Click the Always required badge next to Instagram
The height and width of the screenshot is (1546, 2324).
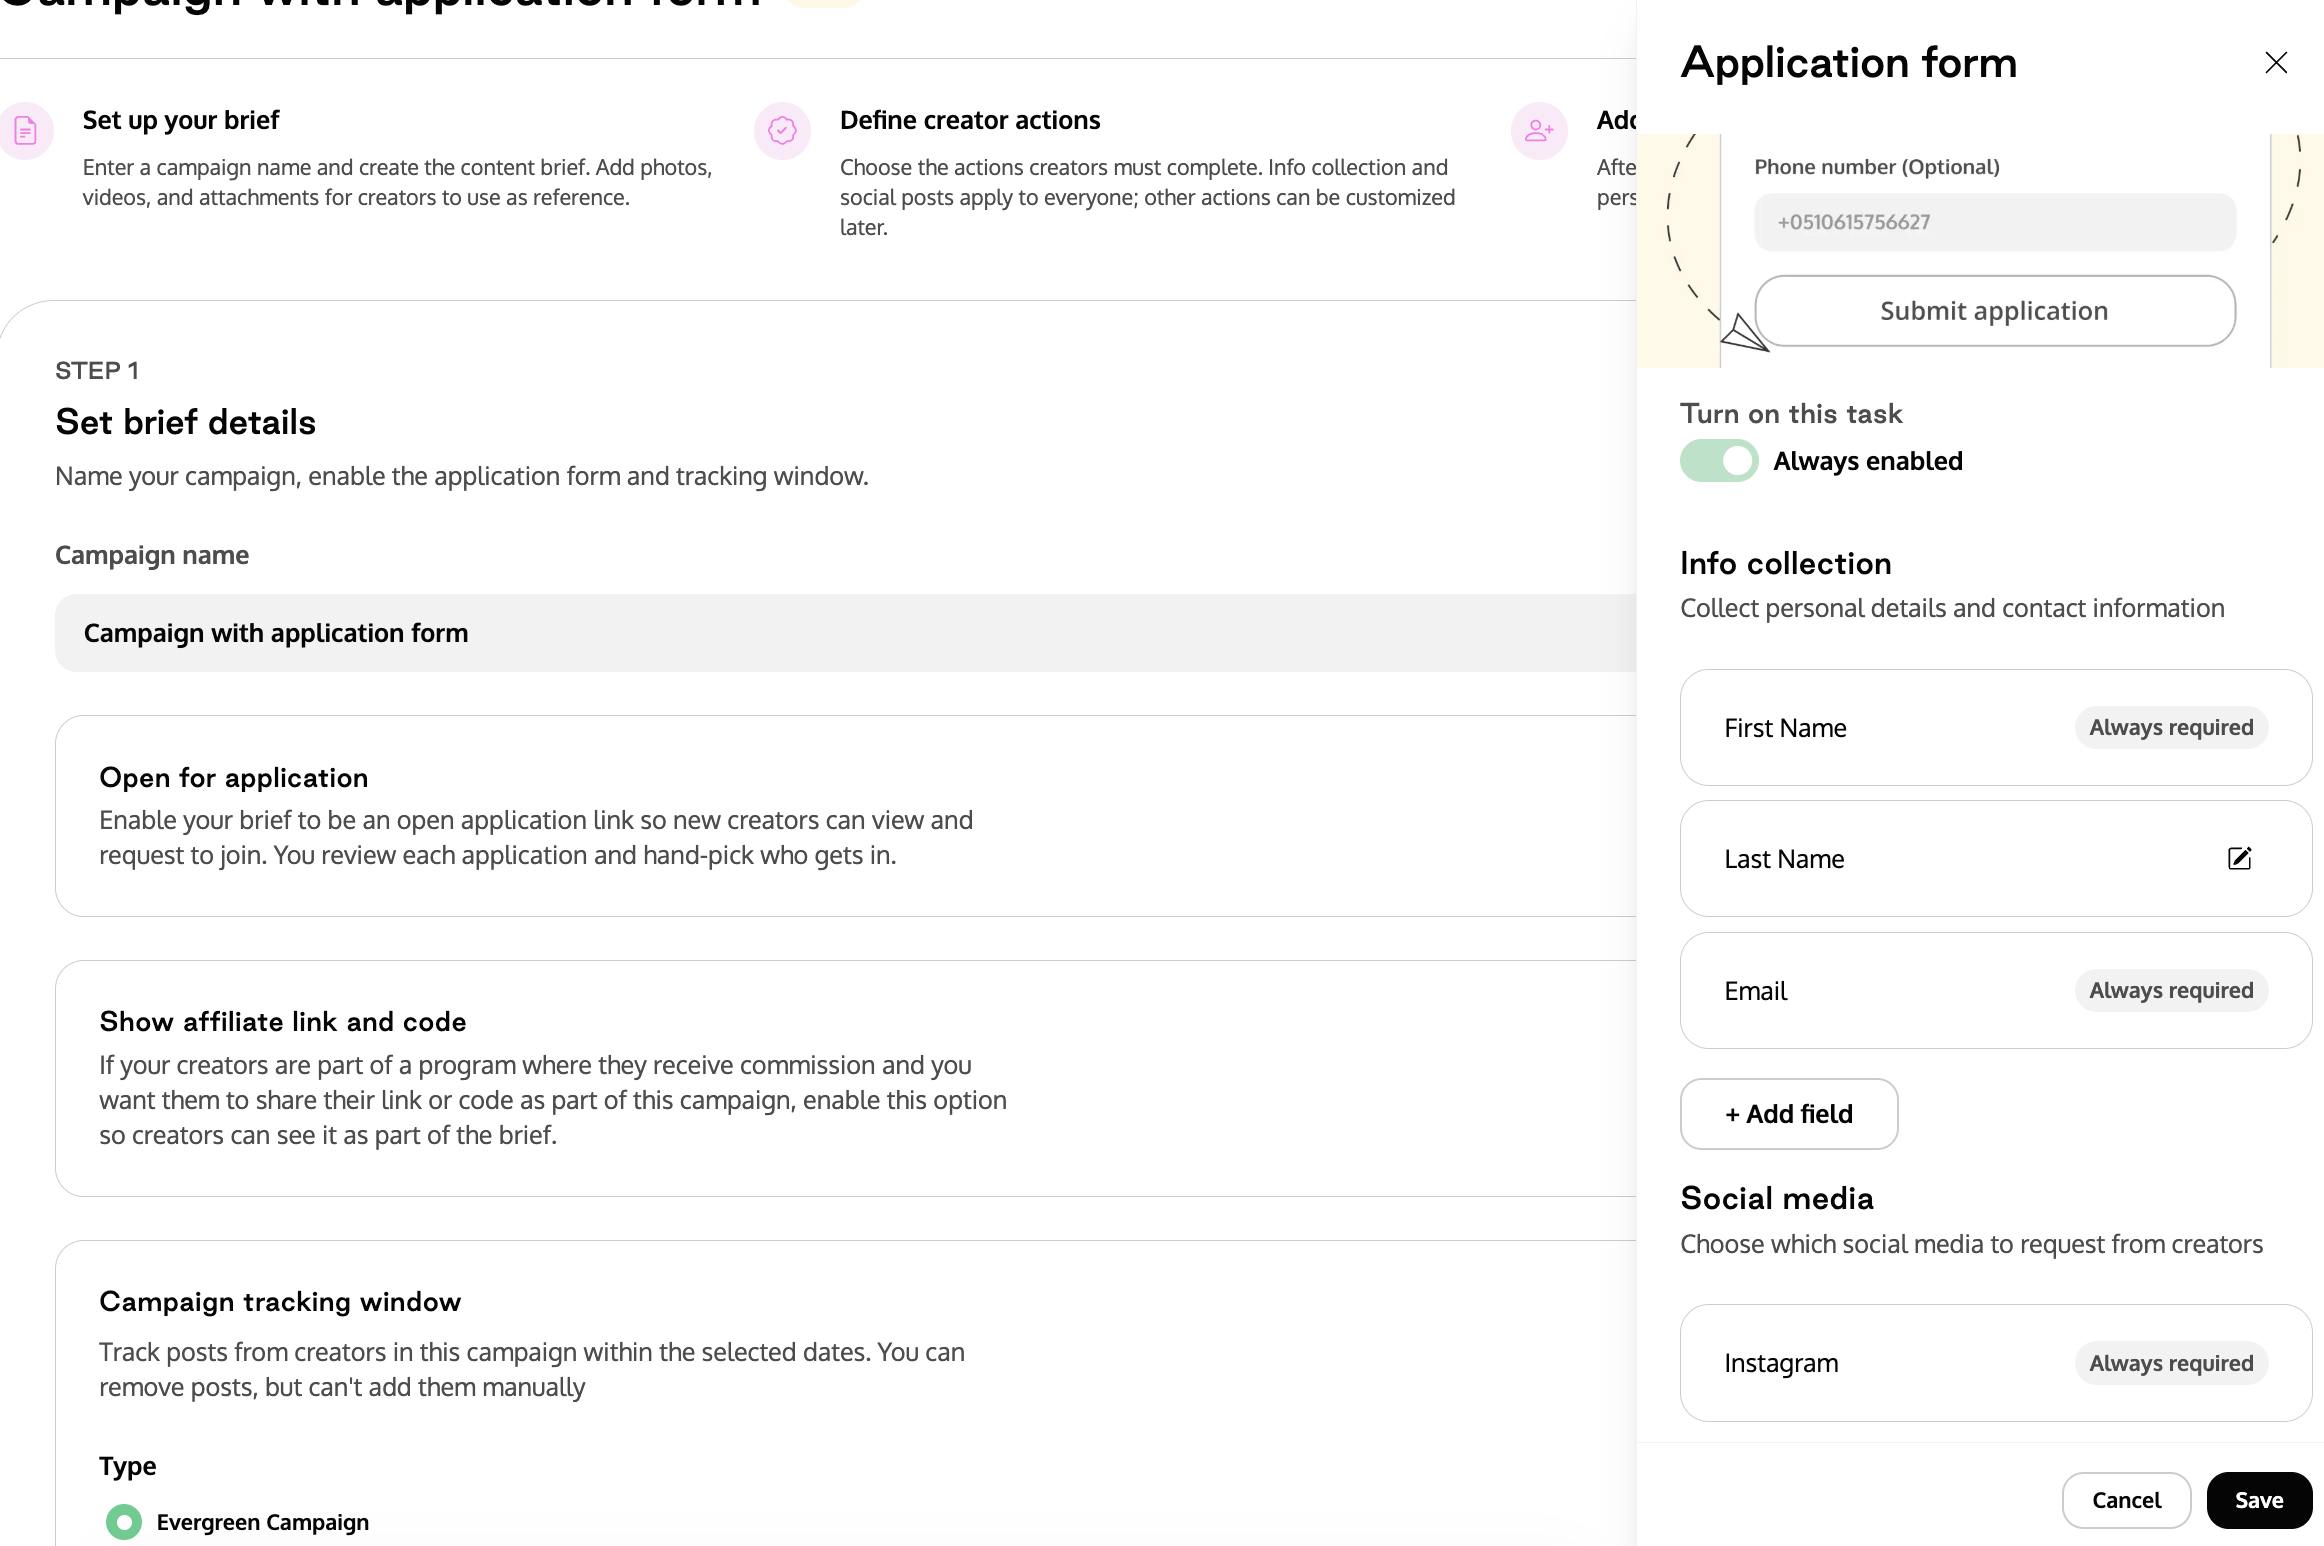click(2171, 1363)
